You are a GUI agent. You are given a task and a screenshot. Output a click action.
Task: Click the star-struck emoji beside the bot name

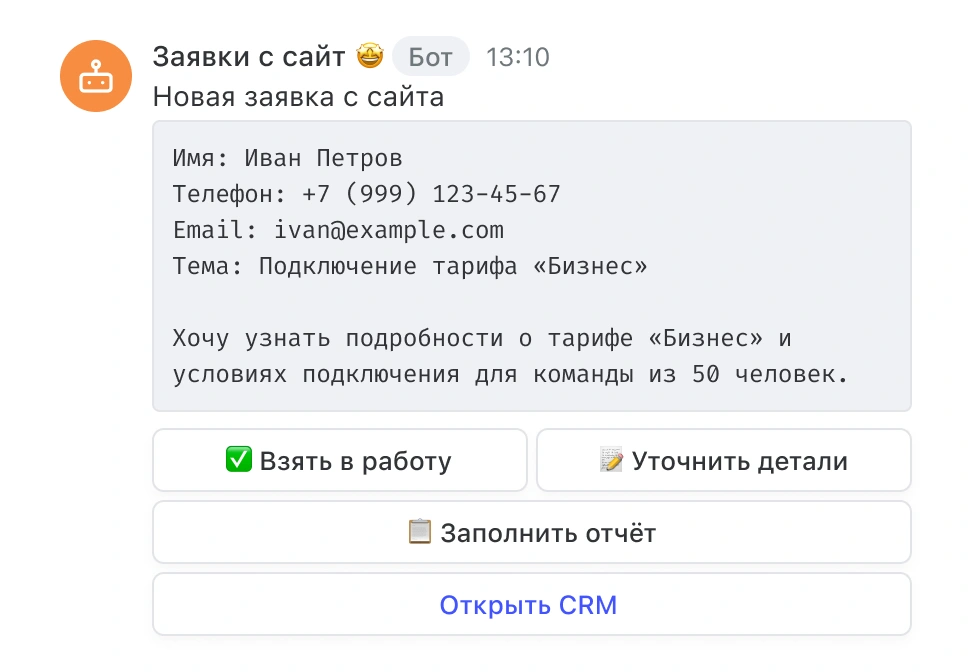pos(370,57)
